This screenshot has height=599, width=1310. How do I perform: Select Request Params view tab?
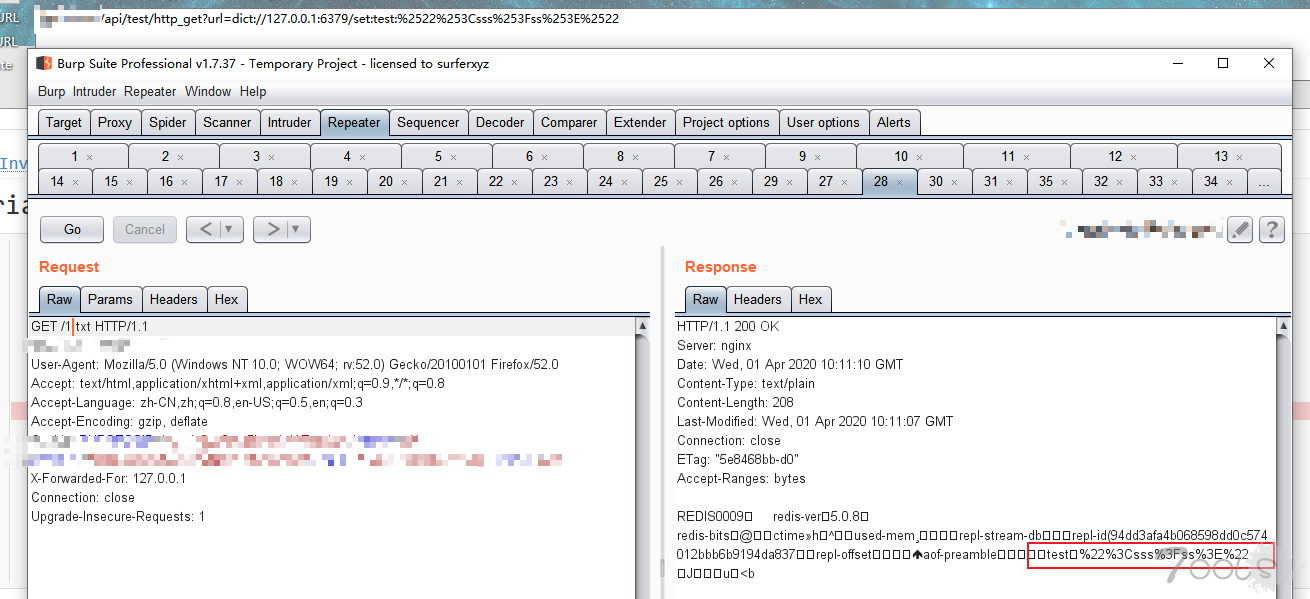[110, 299]
